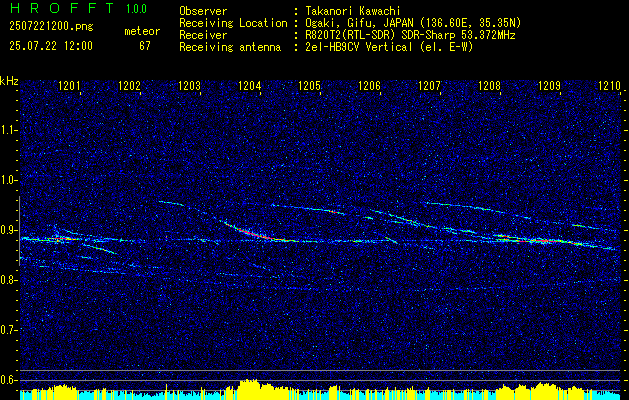Viewport: 629px width, 400px height.
Task: Click the 1.1 kHz axis label
Action: (7, 131)
